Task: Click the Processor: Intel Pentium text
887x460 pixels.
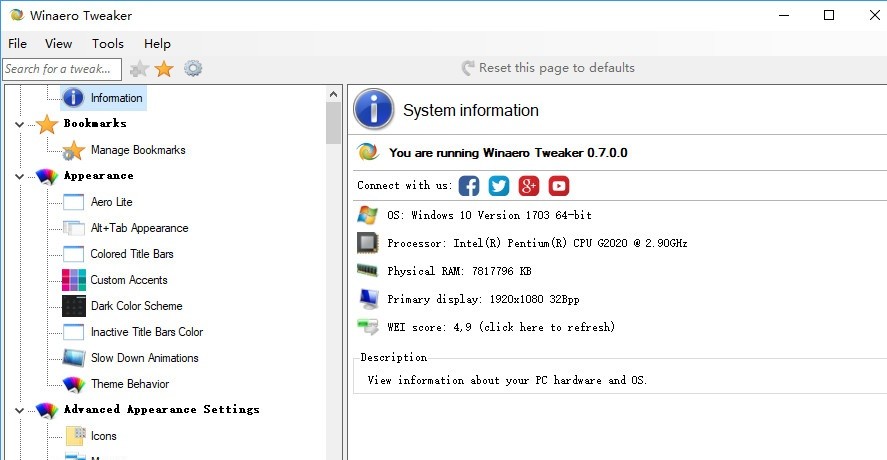Action: (x=537, y=243)
